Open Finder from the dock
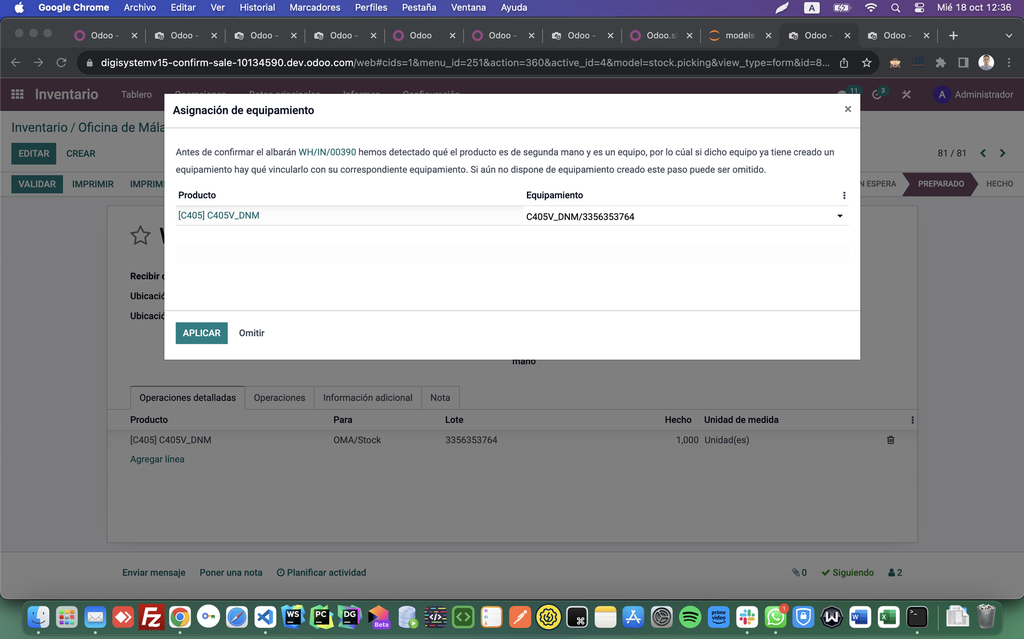The height and width of the screenshot is (639, 1024). [x=39, y=616]
